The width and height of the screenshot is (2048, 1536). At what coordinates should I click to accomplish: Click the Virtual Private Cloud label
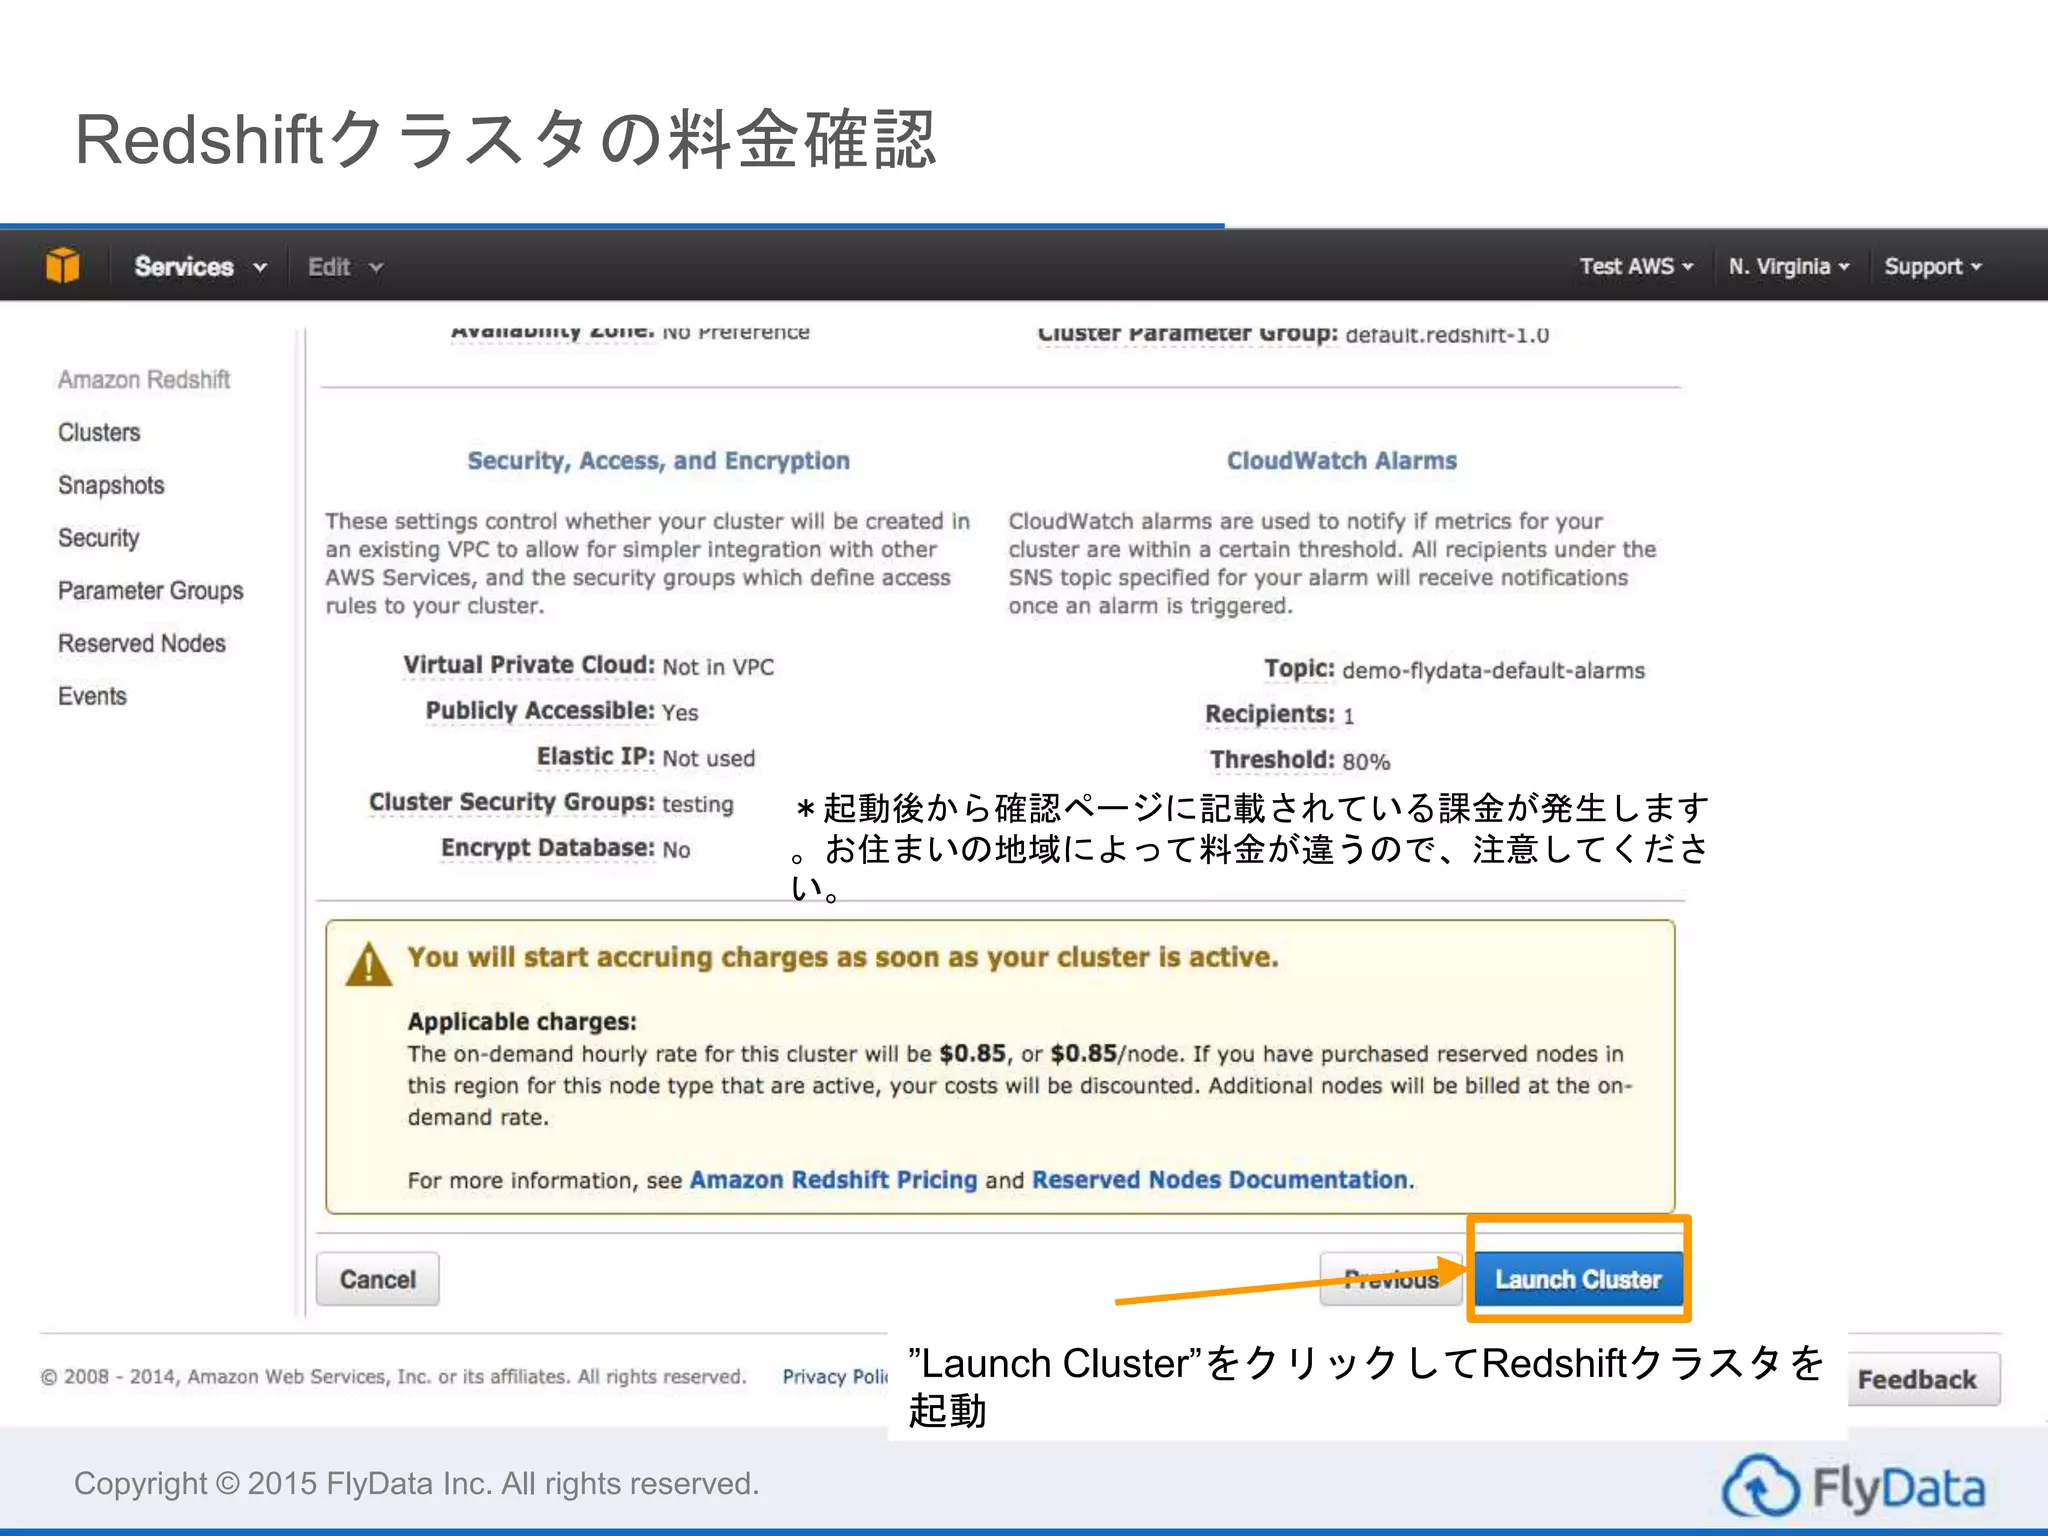point(529,665)
